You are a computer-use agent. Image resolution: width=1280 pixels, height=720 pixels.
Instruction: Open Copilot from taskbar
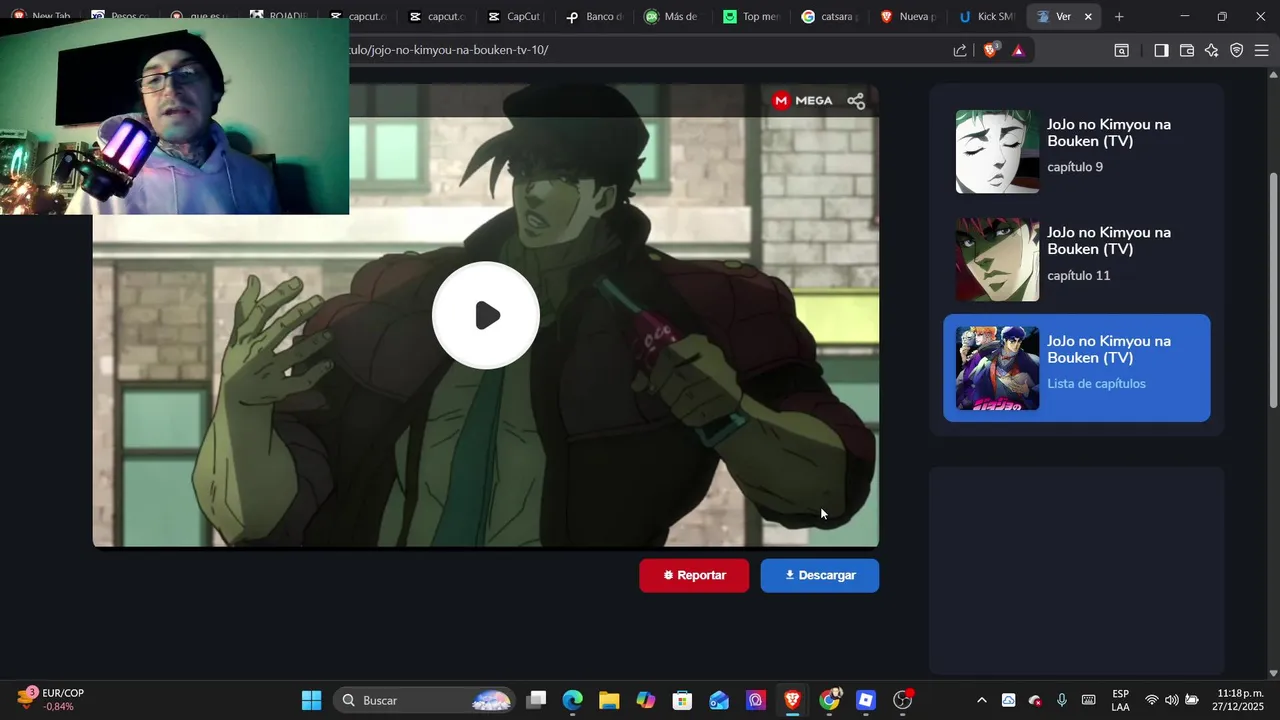646,700
